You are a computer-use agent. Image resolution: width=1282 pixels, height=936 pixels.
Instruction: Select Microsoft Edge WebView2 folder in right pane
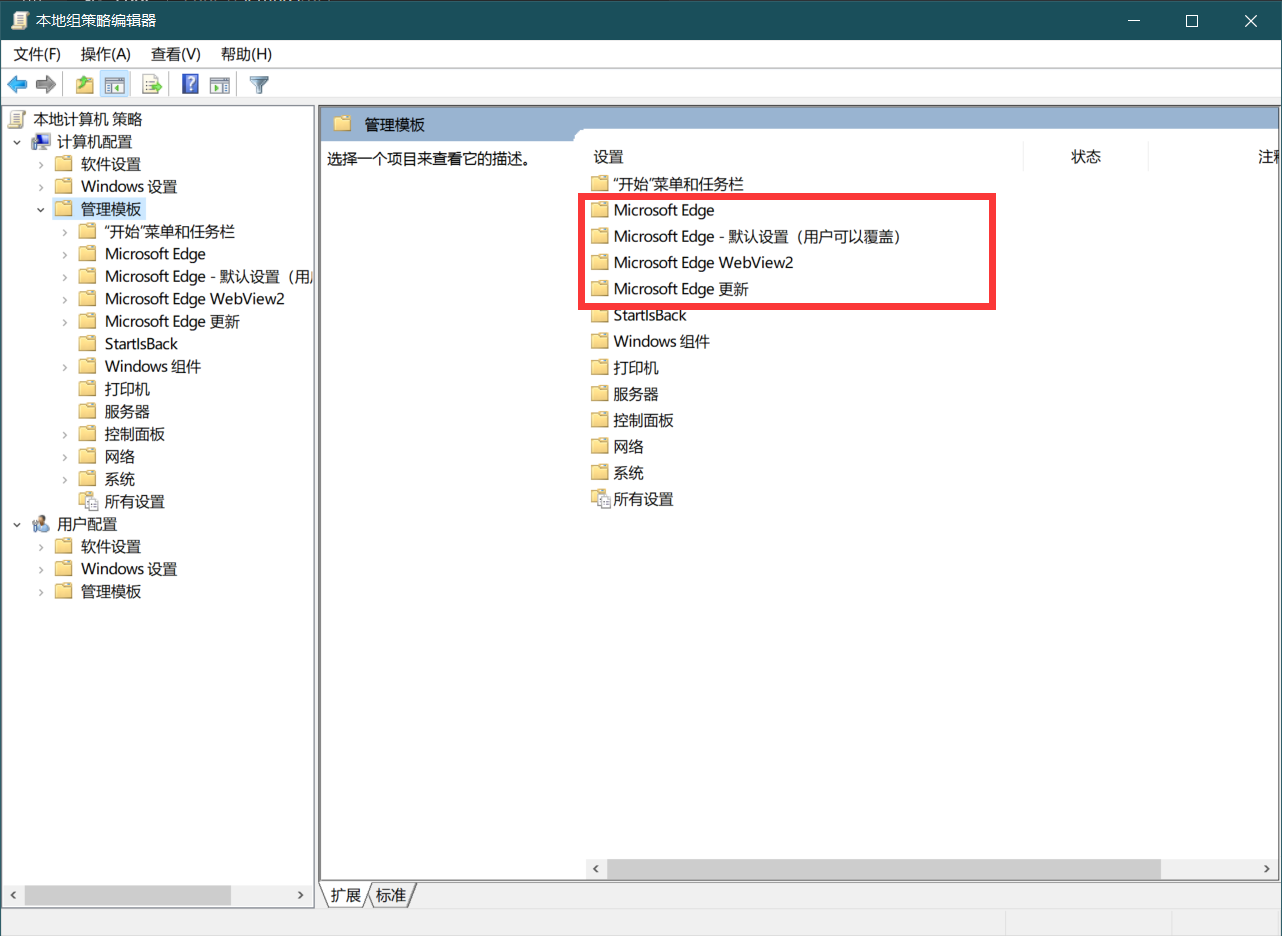click(x=702, y=263)
